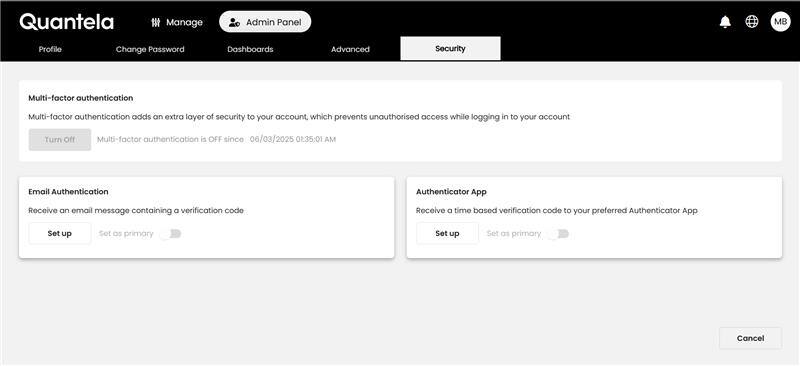Open the Manage section
The width and height of the screenshot is (800, 366).
pos(177,22)
